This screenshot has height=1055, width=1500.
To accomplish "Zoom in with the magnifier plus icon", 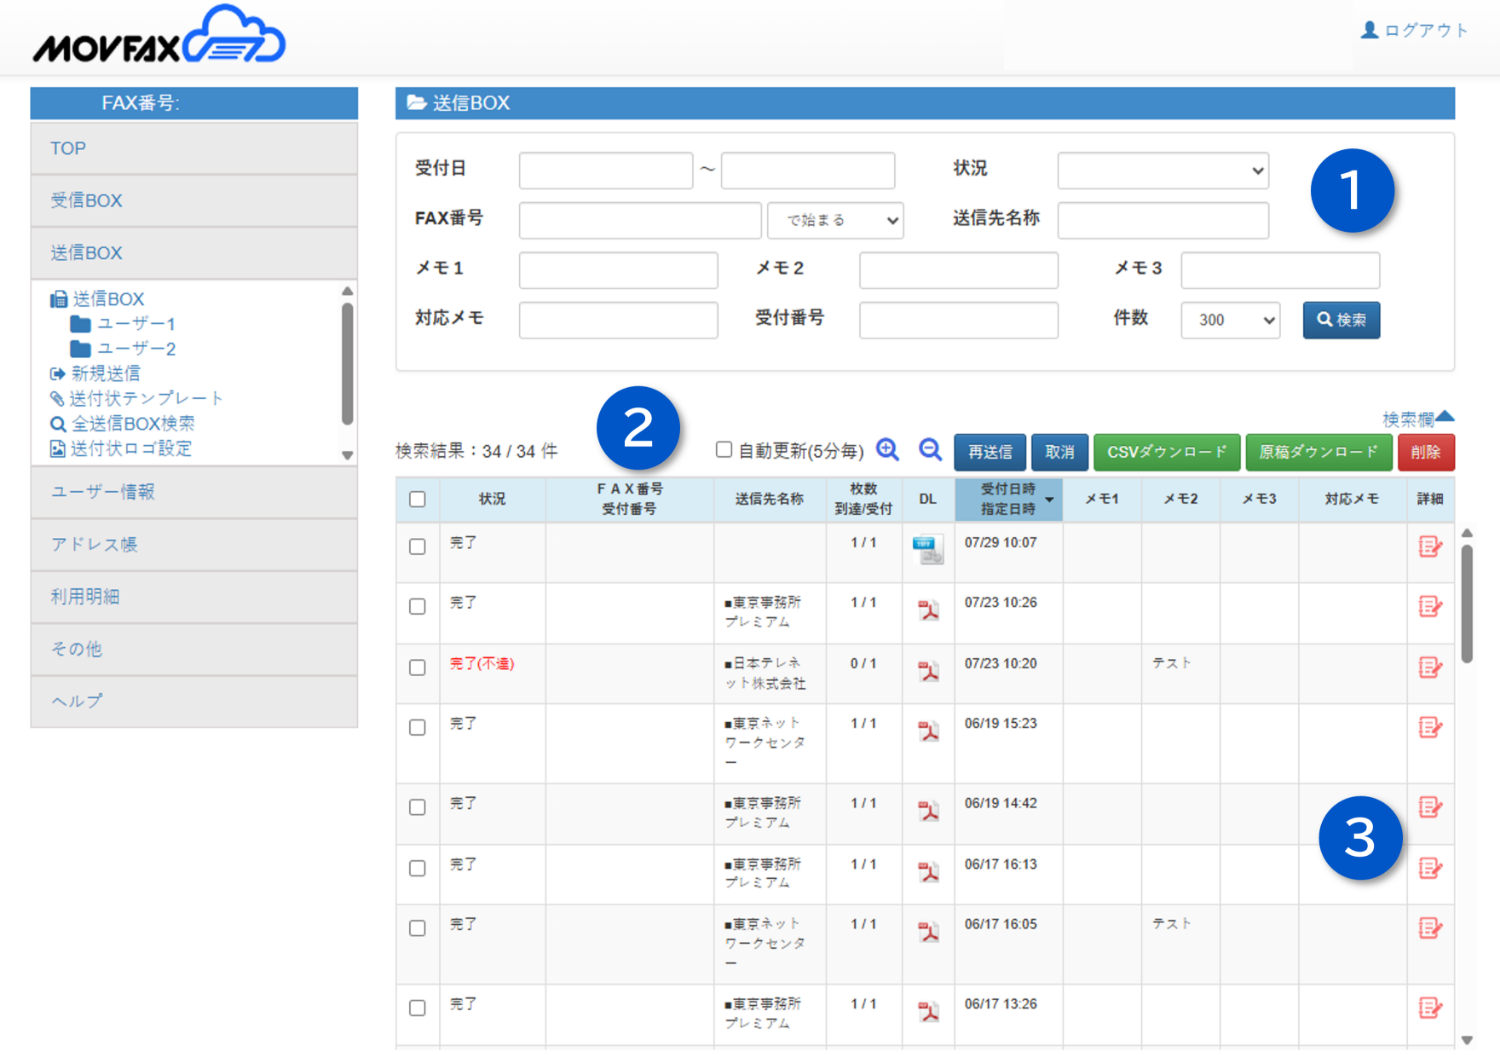I will (887, 450).
